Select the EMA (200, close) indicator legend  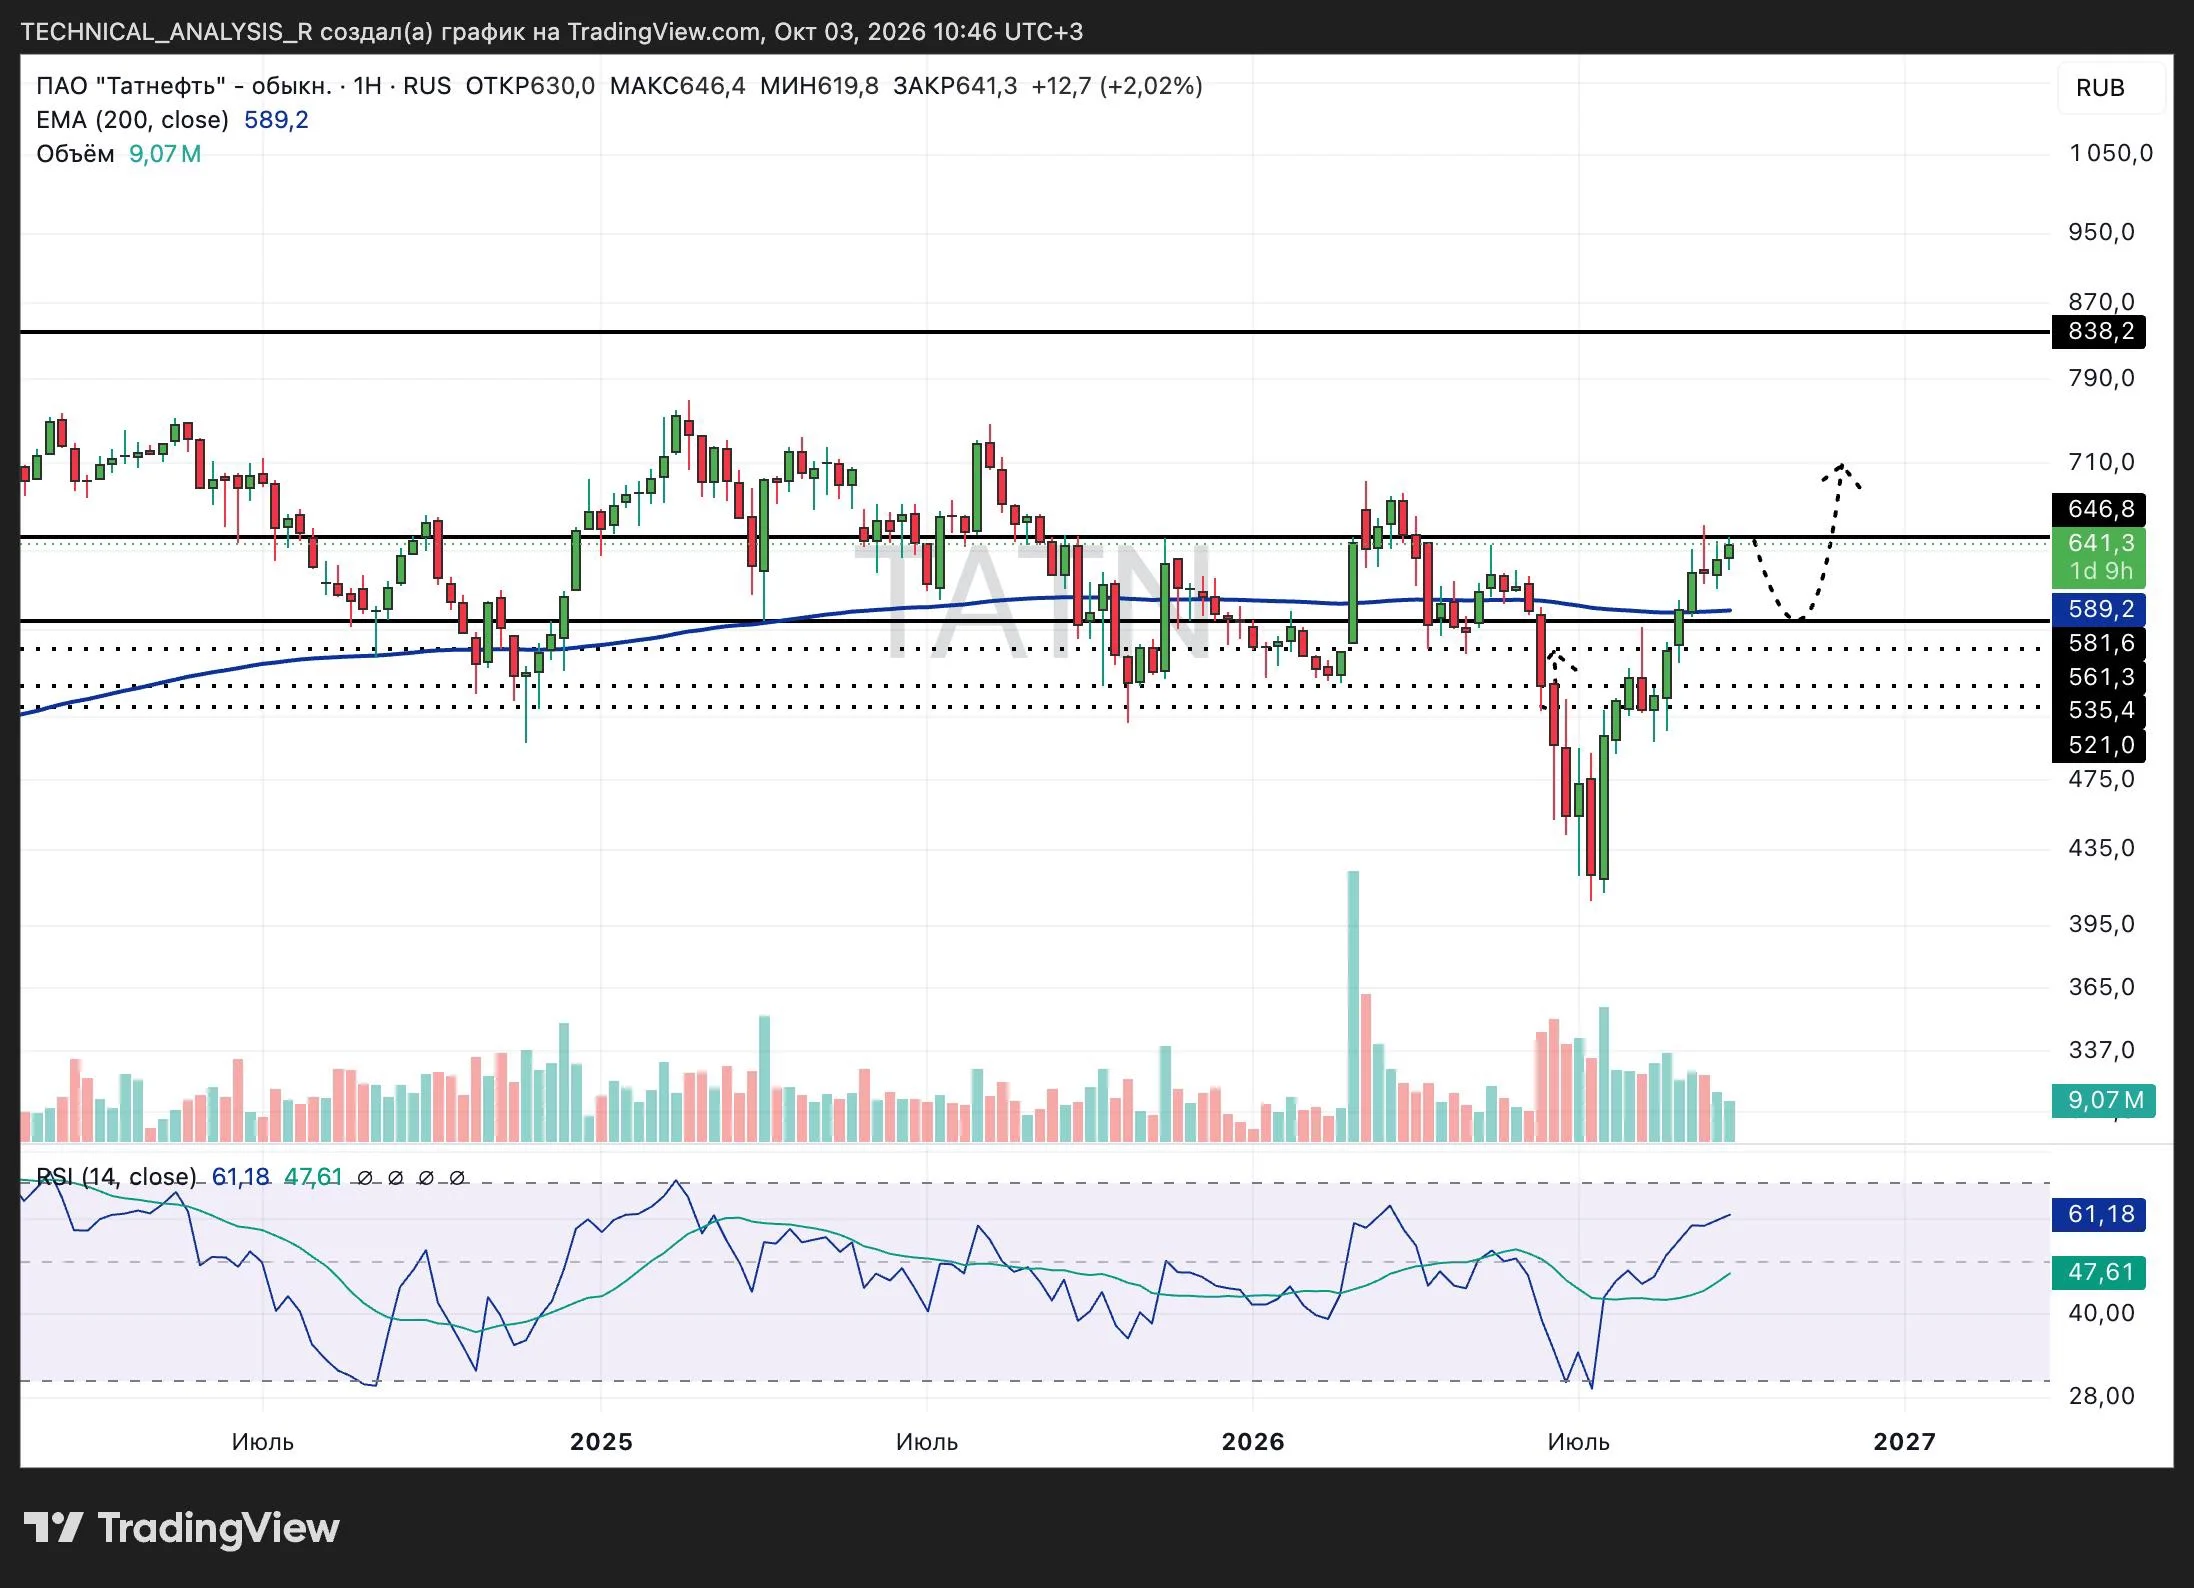(x=132, y=120)
